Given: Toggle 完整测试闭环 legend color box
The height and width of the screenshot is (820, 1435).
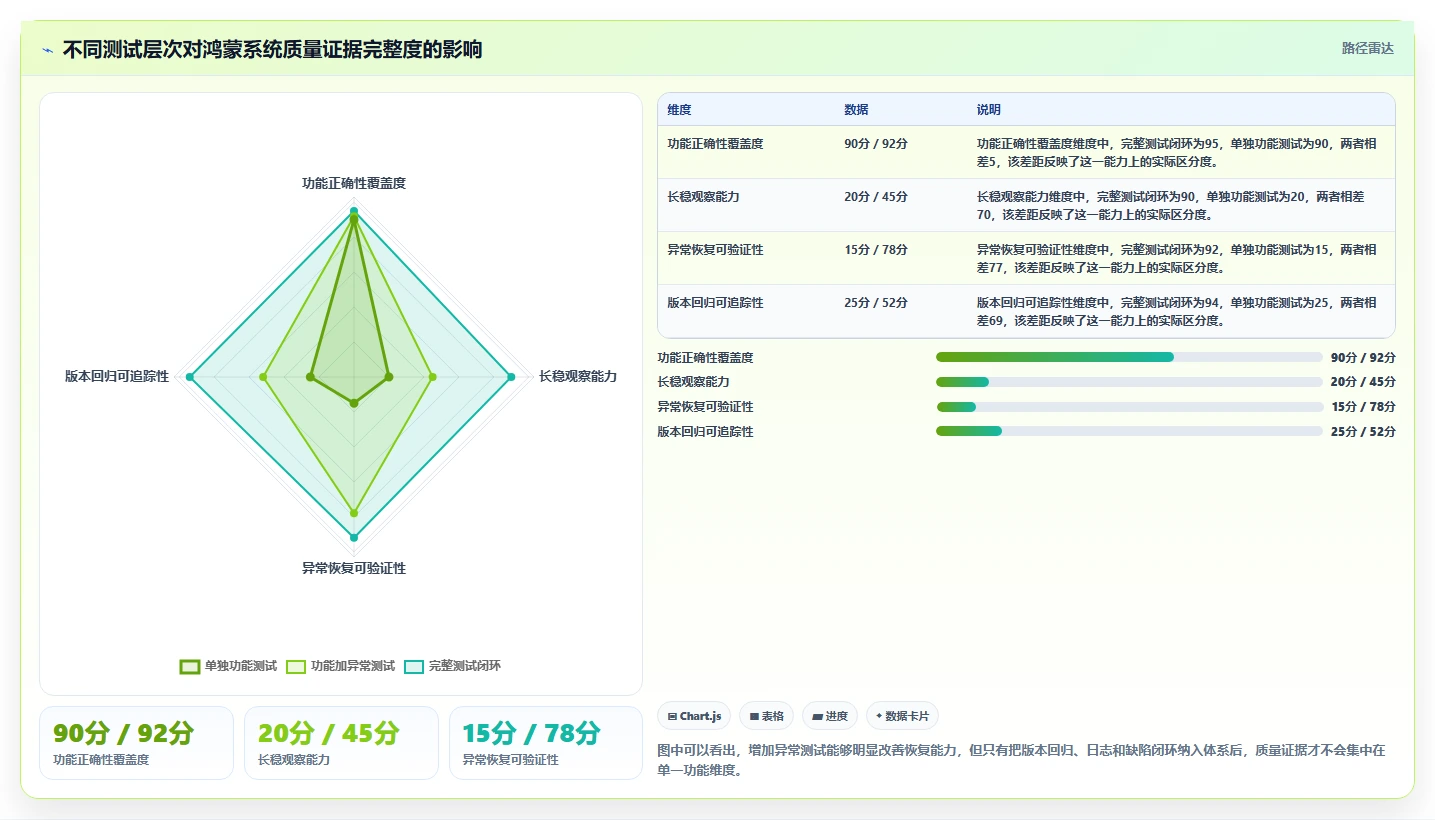Looking at the screenshot, I should coord(414,666).
